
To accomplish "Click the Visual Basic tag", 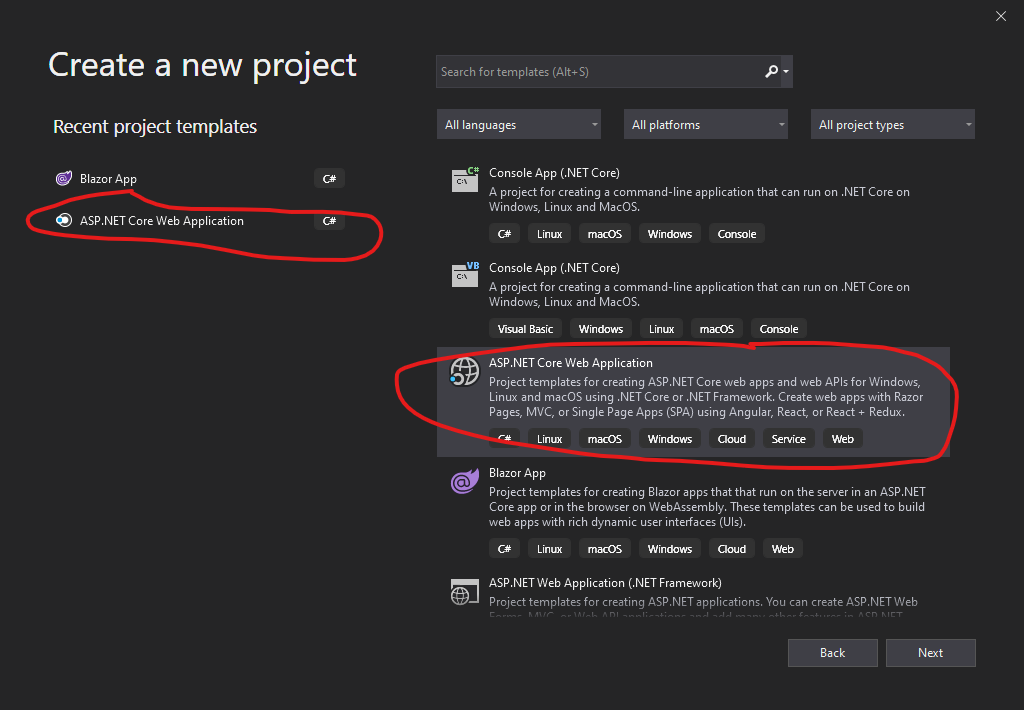I will click(525, 329).
